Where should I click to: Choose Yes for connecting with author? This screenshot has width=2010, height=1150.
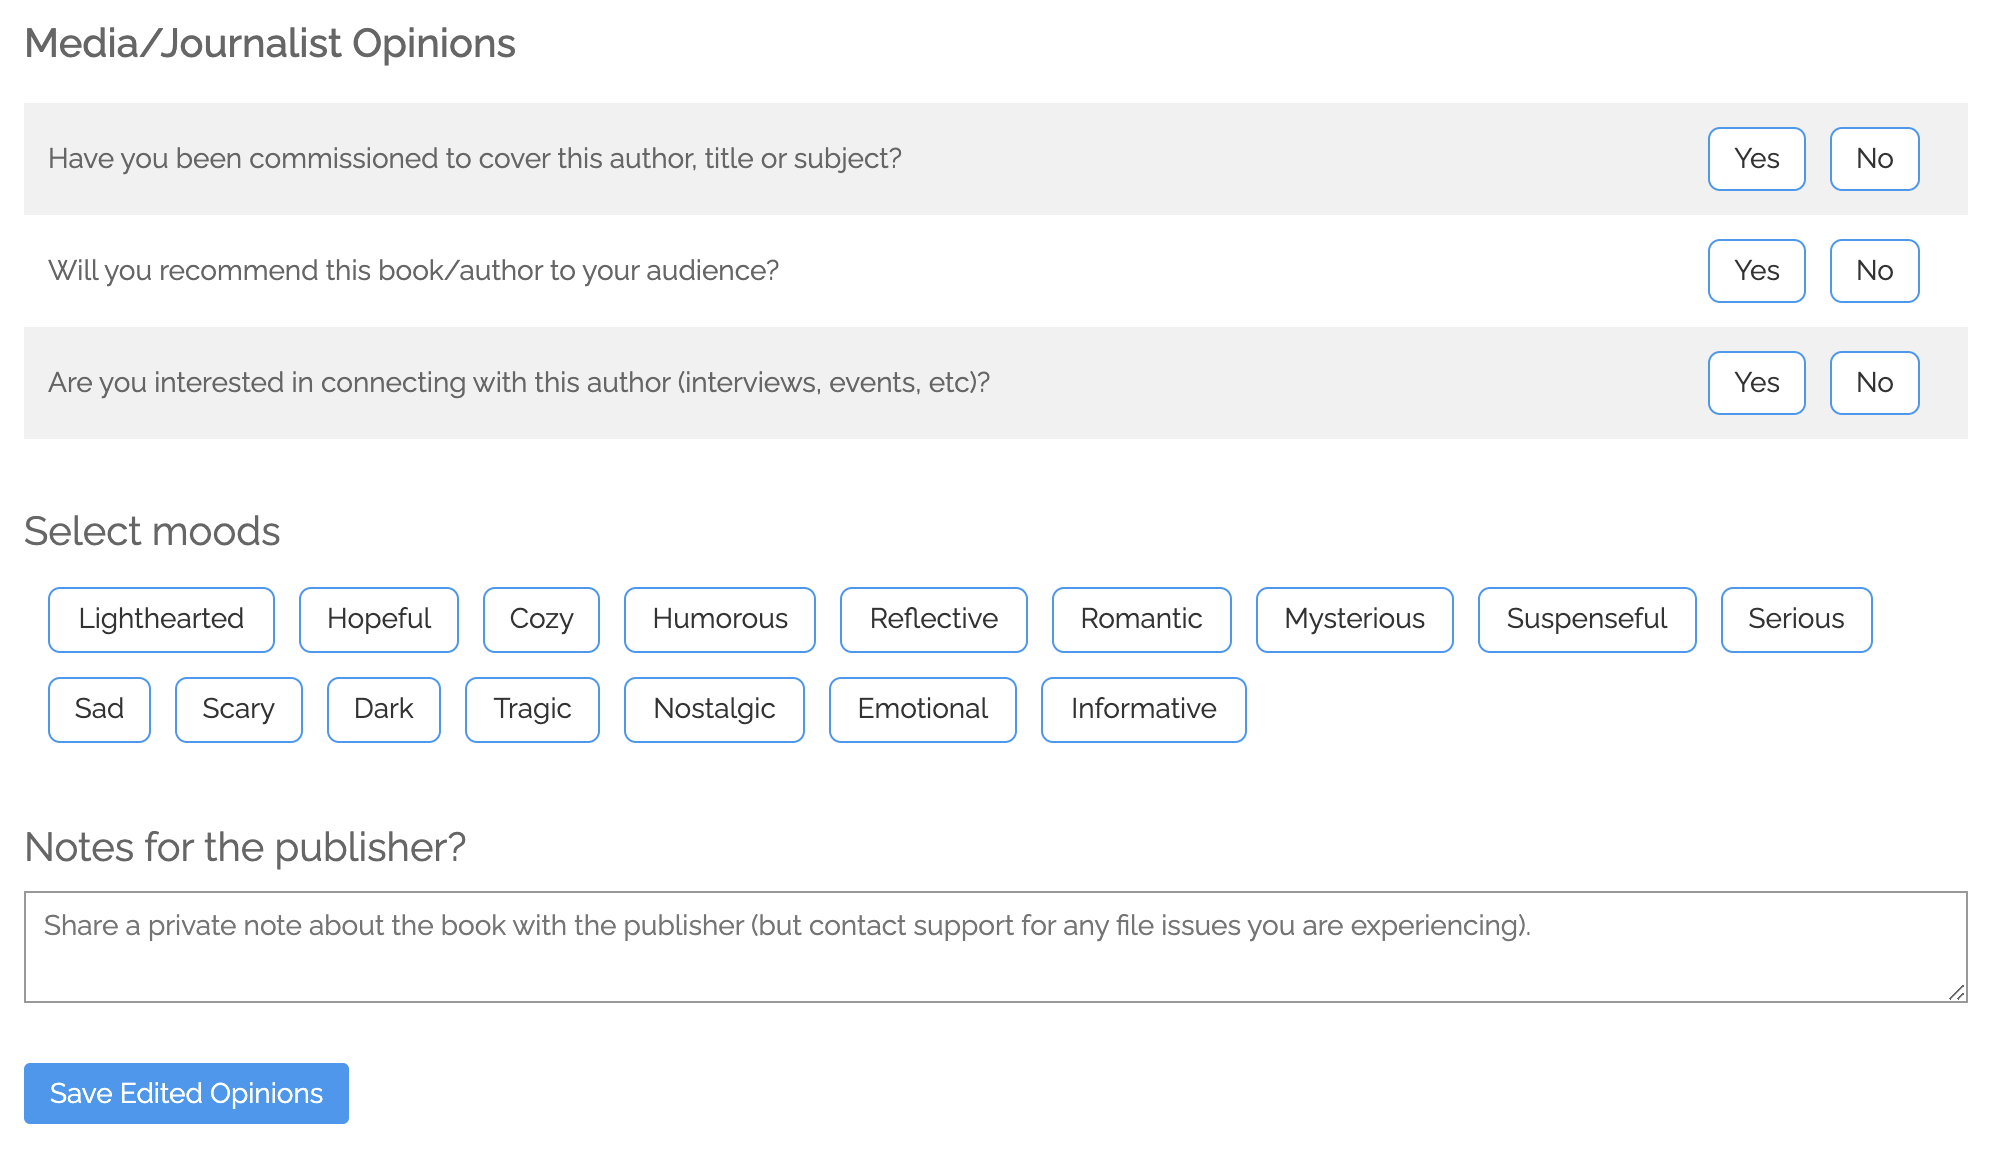click(x=1756, y=383)
